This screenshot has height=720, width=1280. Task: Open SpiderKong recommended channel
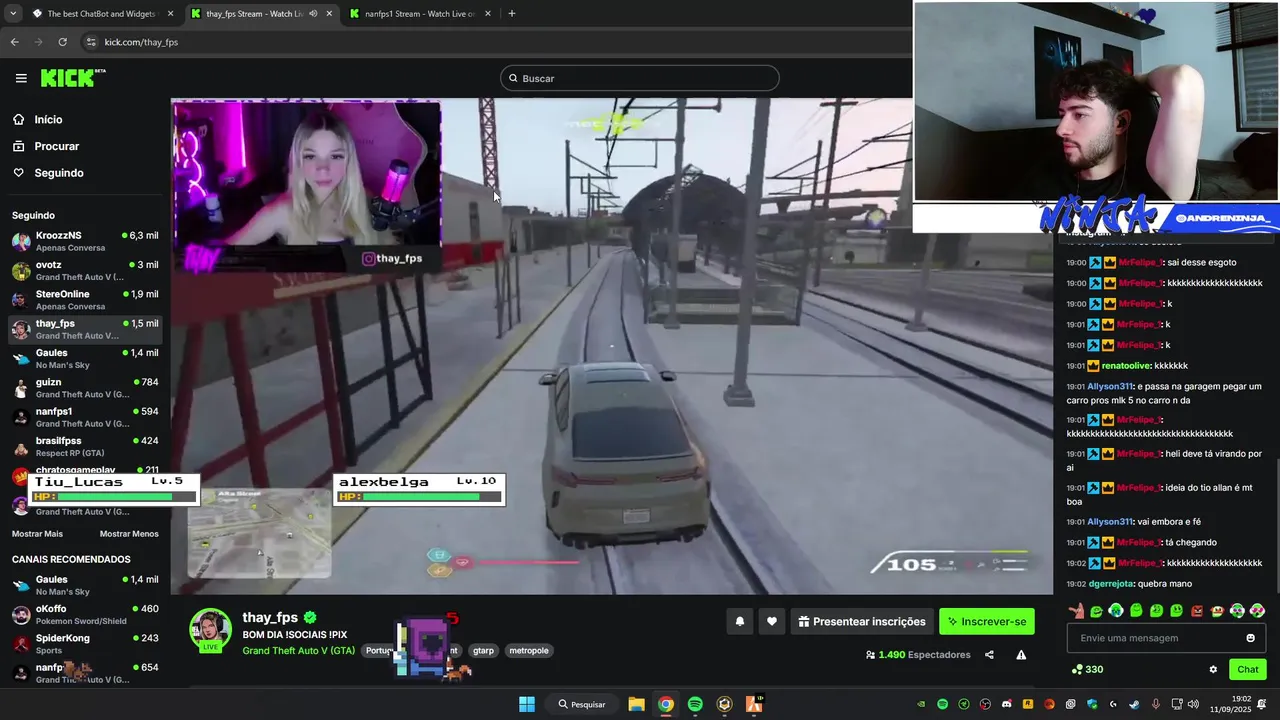point(85,643)
